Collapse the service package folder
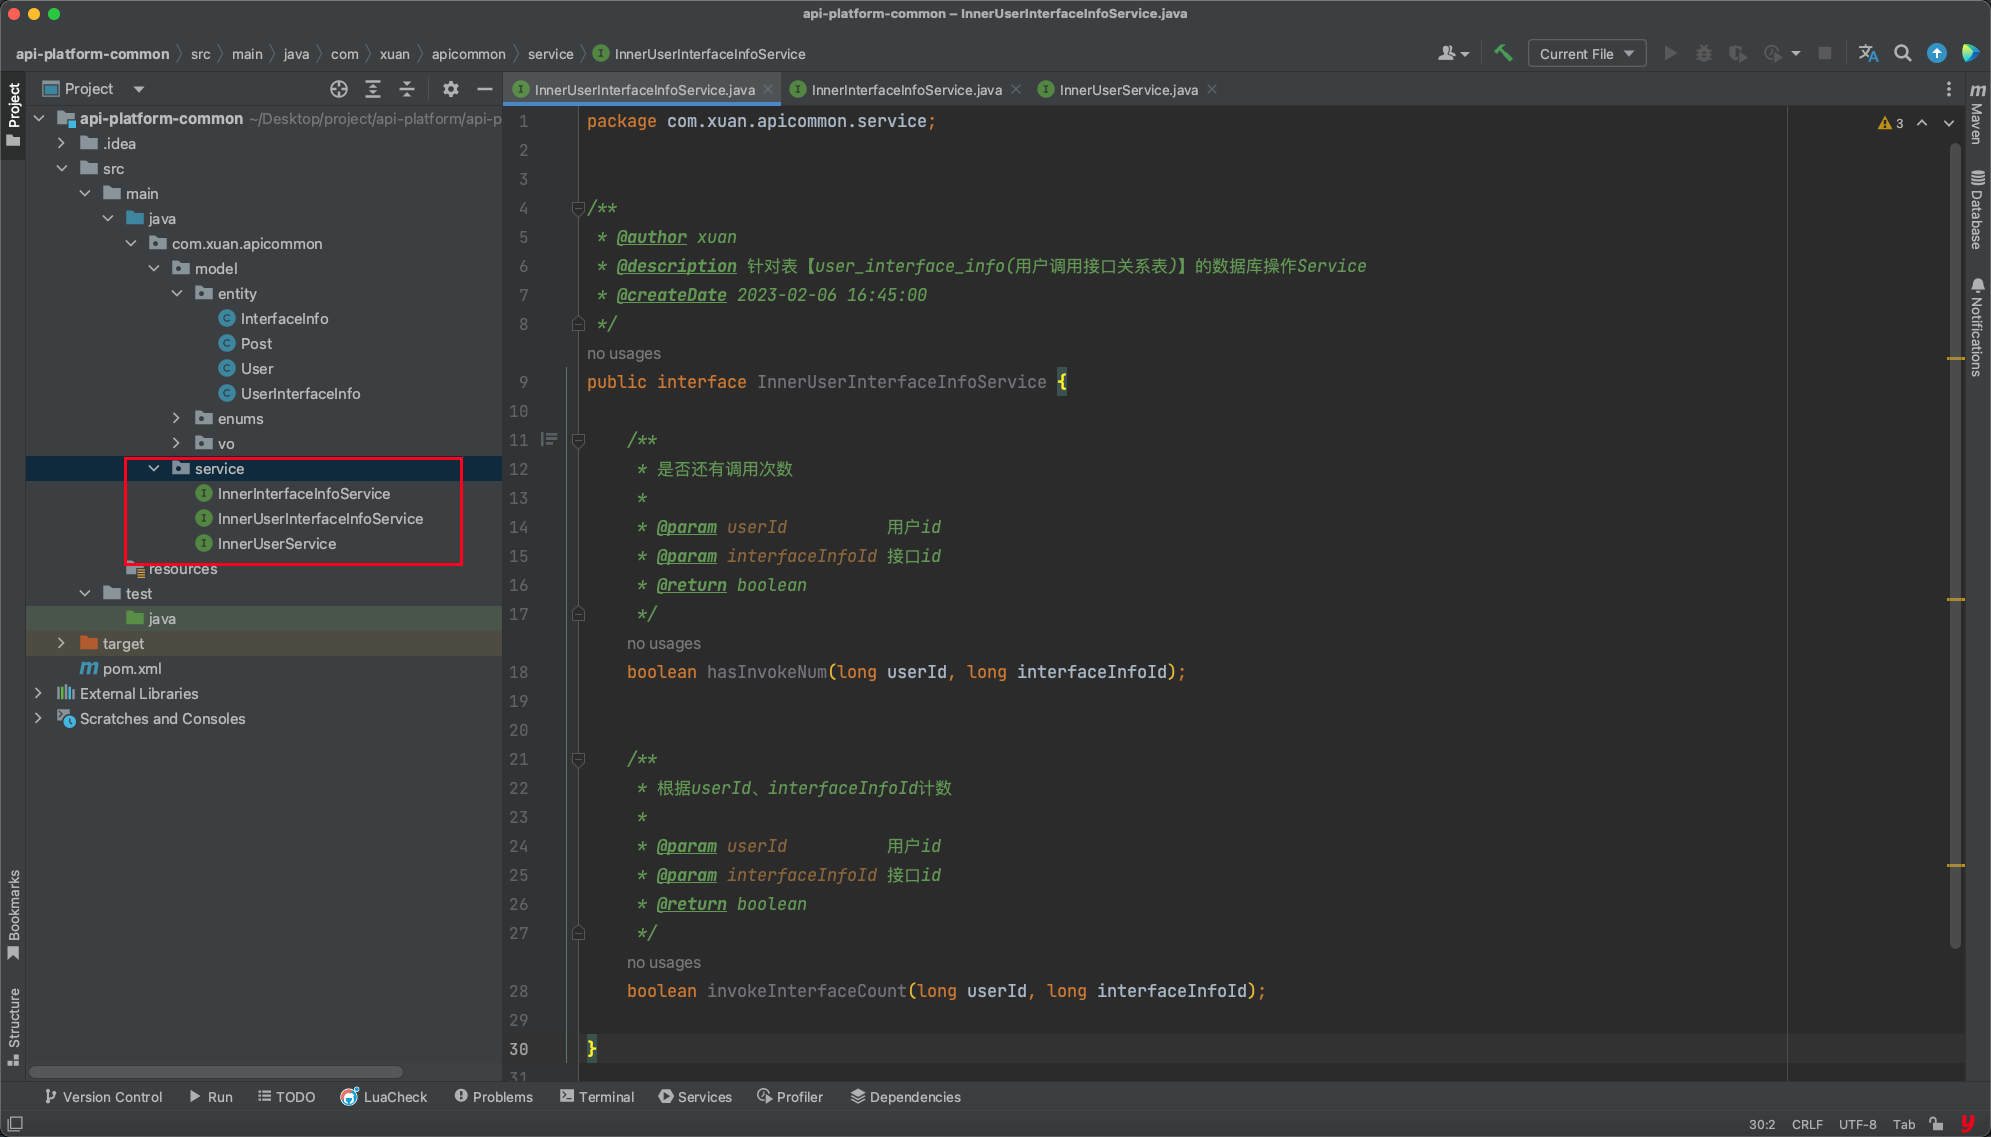The width and height of the screenshot is (1991, 1137). tap(154, 468)
